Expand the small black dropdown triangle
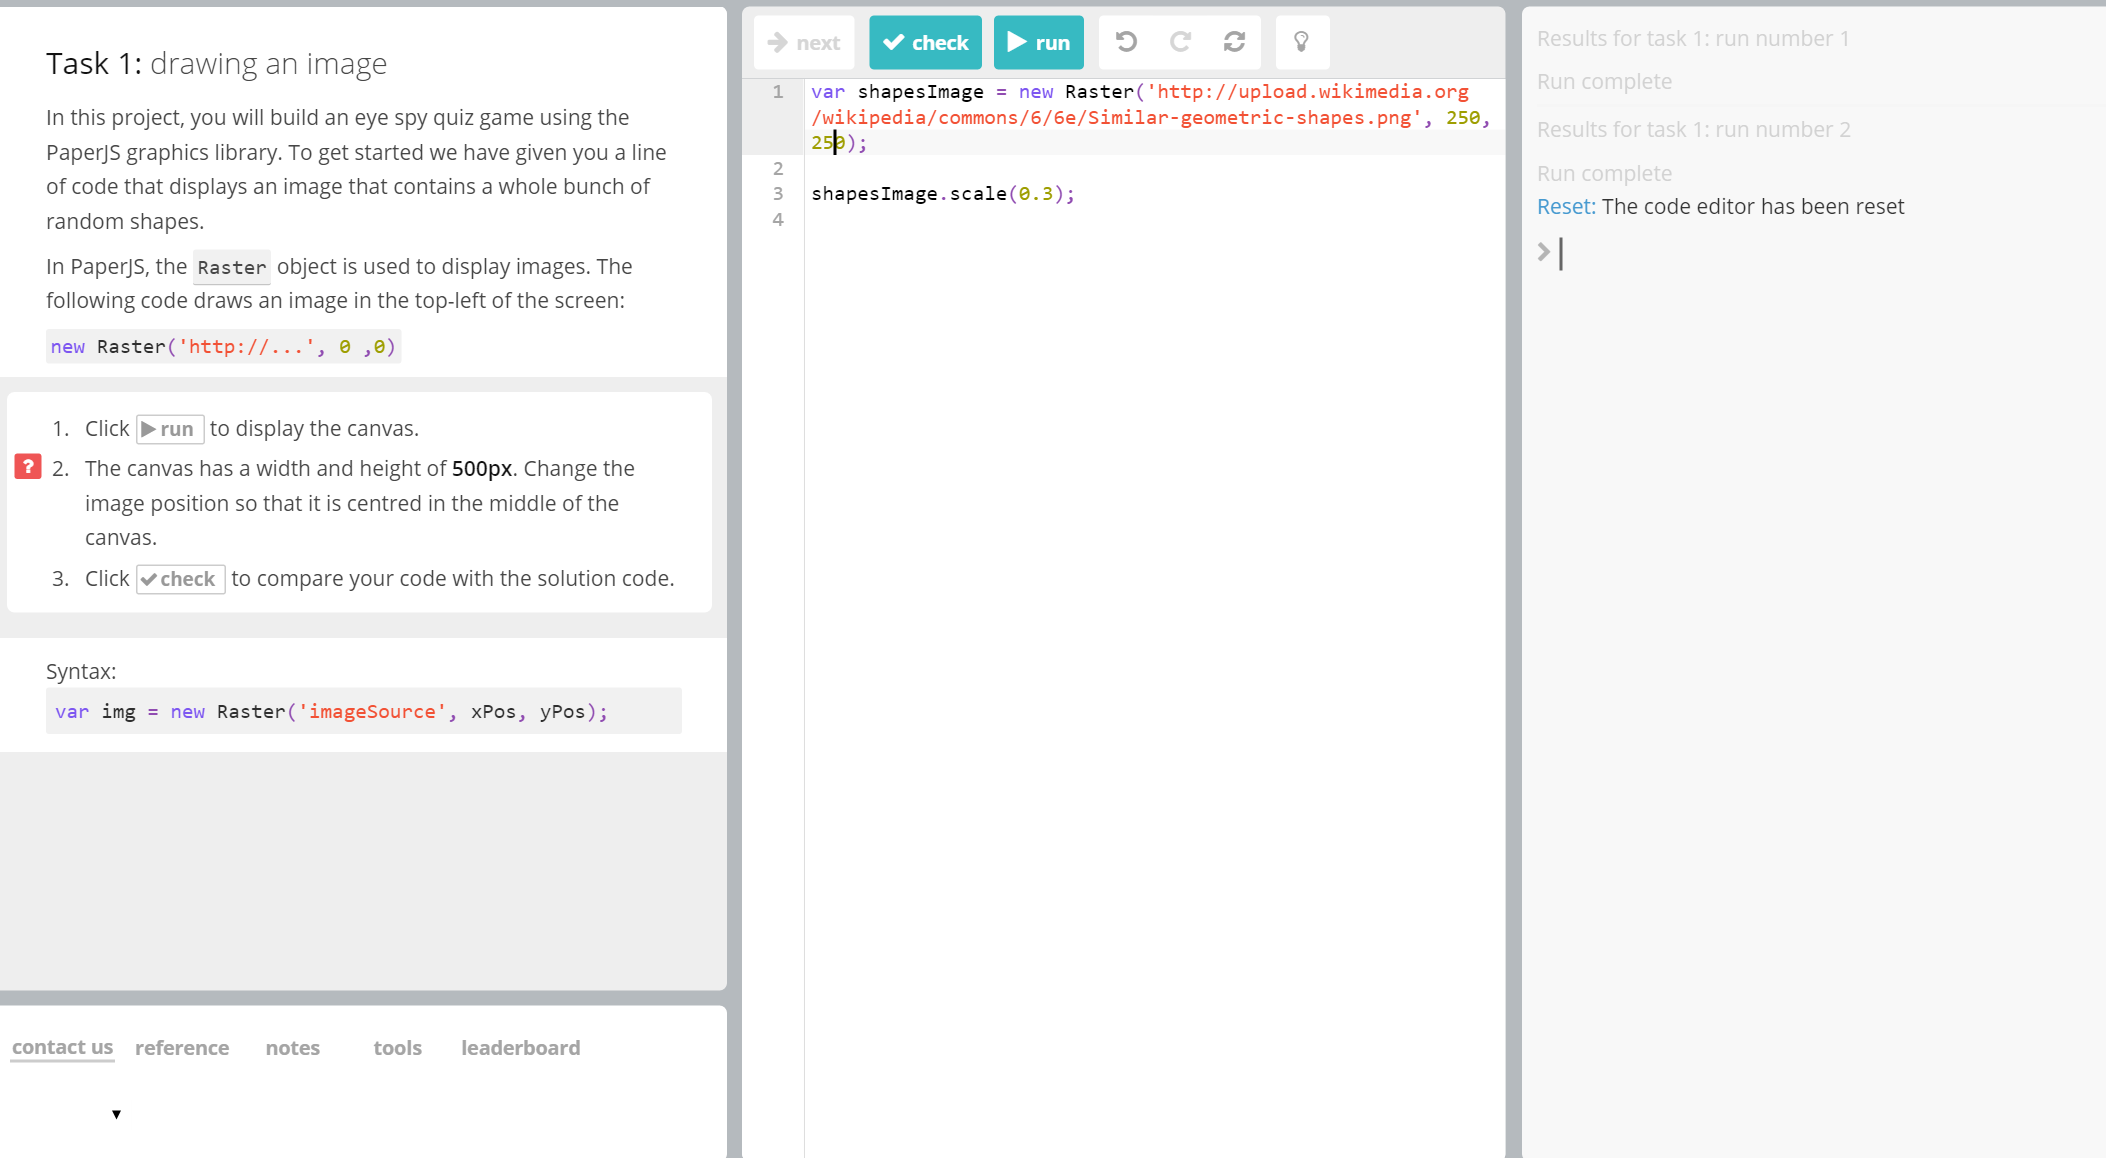This screenshot has height=1158, width=2106. [x=116, y=1114]
